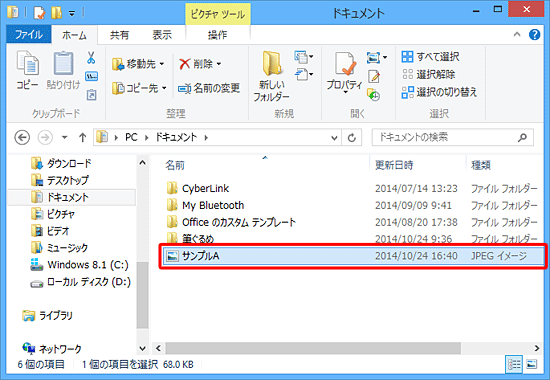Image resolution: width=550 pixels, height=380 pixels.
Task: Open the recent locations dropdown arrow
Action: (65, 137)
